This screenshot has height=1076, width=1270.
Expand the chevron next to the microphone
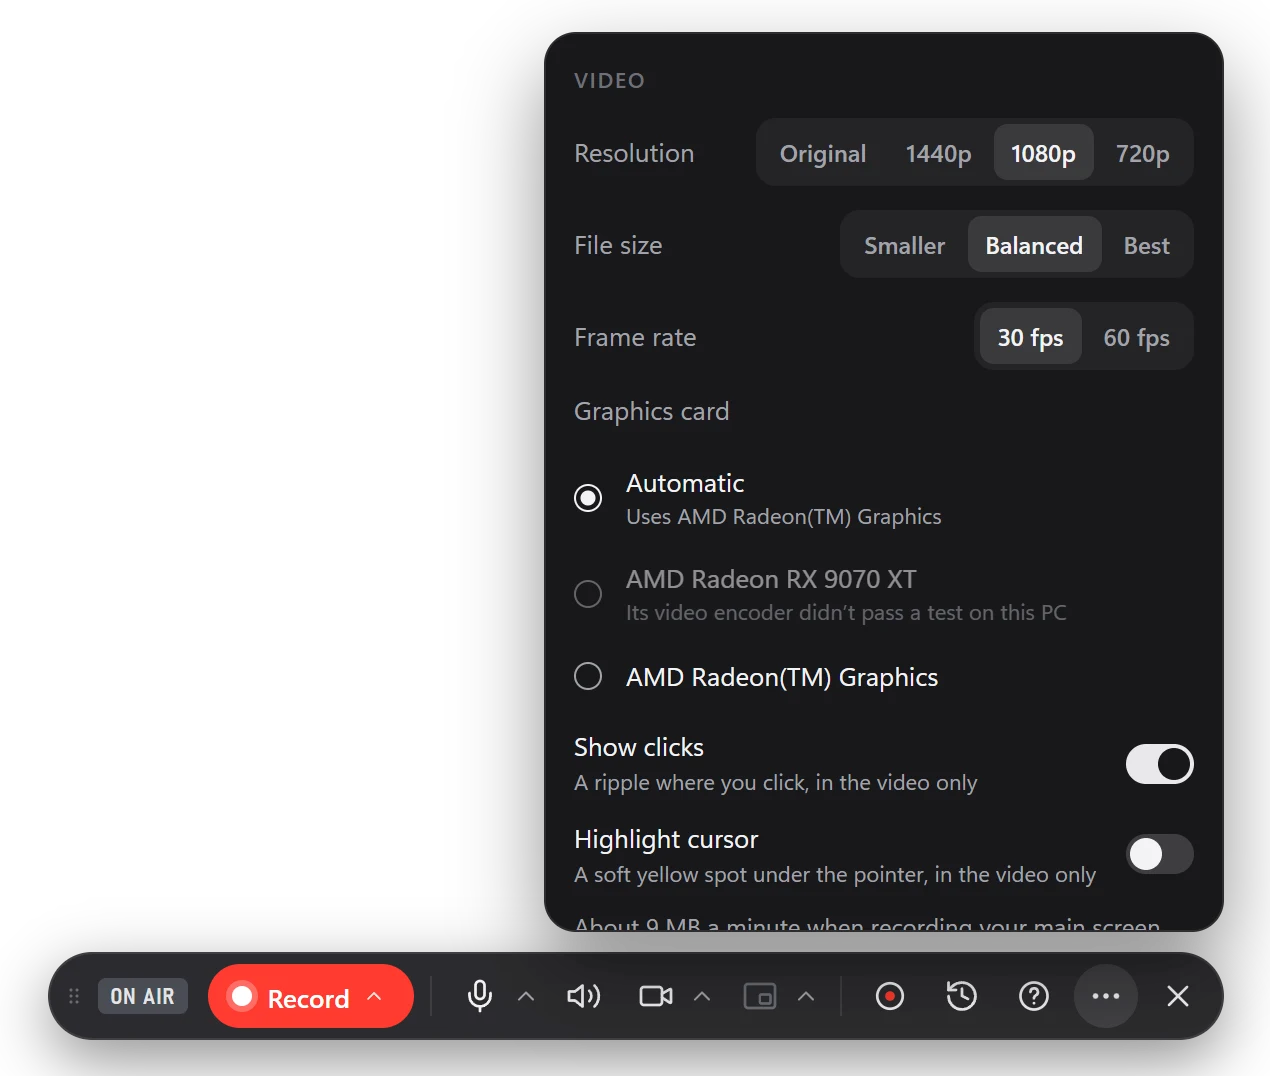coord(526,996)
